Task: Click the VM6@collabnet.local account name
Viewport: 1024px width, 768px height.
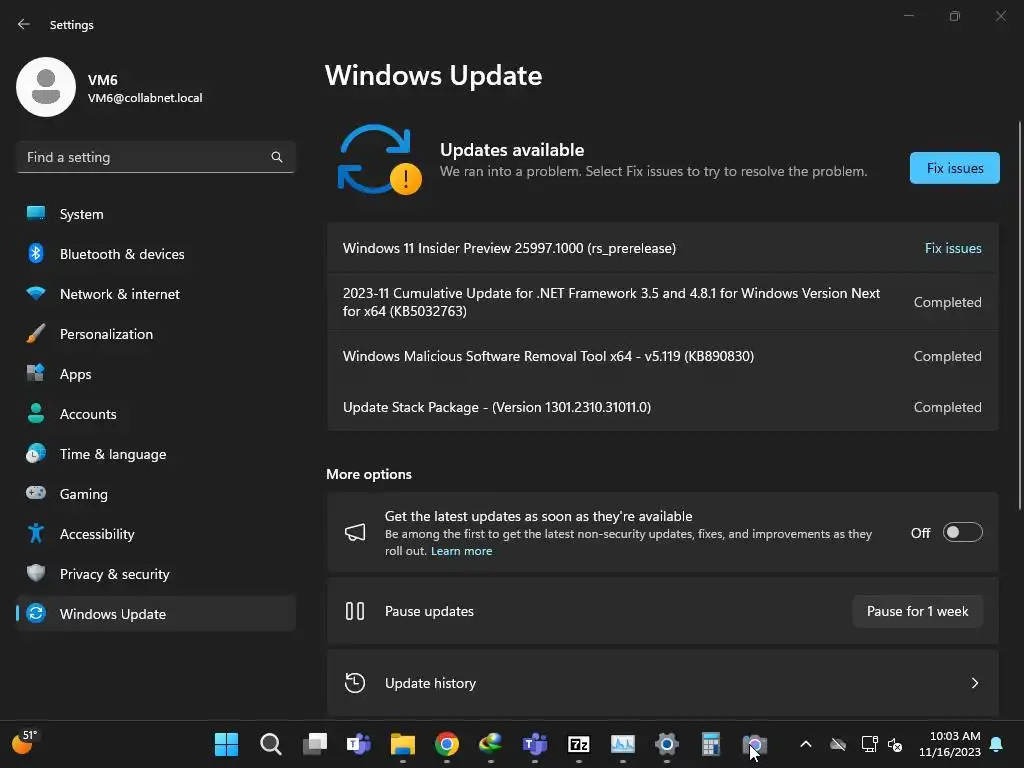Action: [145, 98]
